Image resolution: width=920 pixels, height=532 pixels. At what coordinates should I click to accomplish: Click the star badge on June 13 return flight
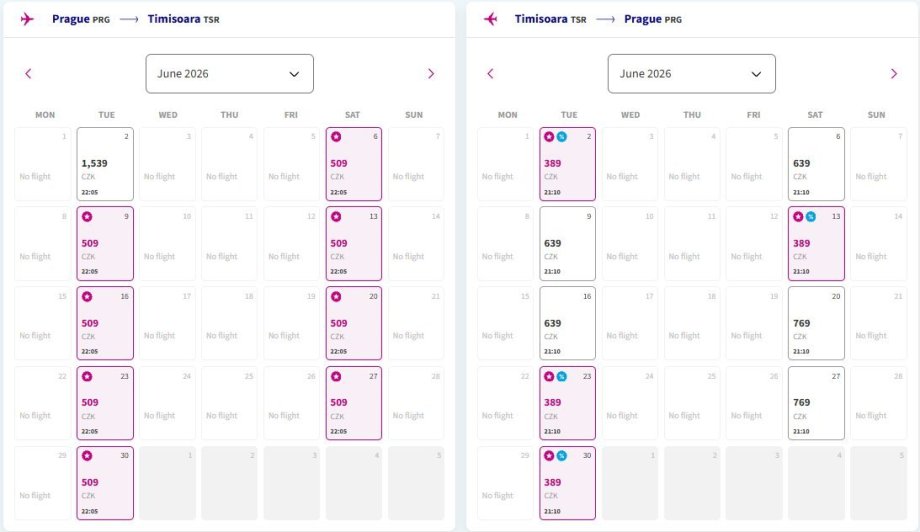click(798, 216)
